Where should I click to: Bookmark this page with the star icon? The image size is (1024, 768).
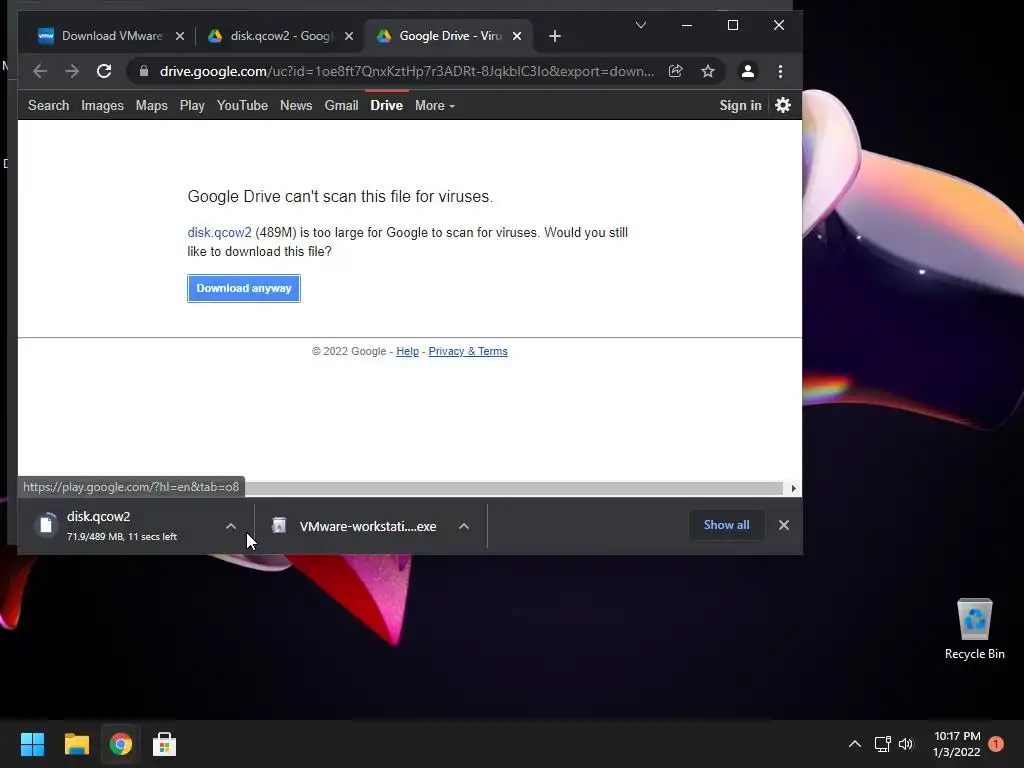pos(708,71)
